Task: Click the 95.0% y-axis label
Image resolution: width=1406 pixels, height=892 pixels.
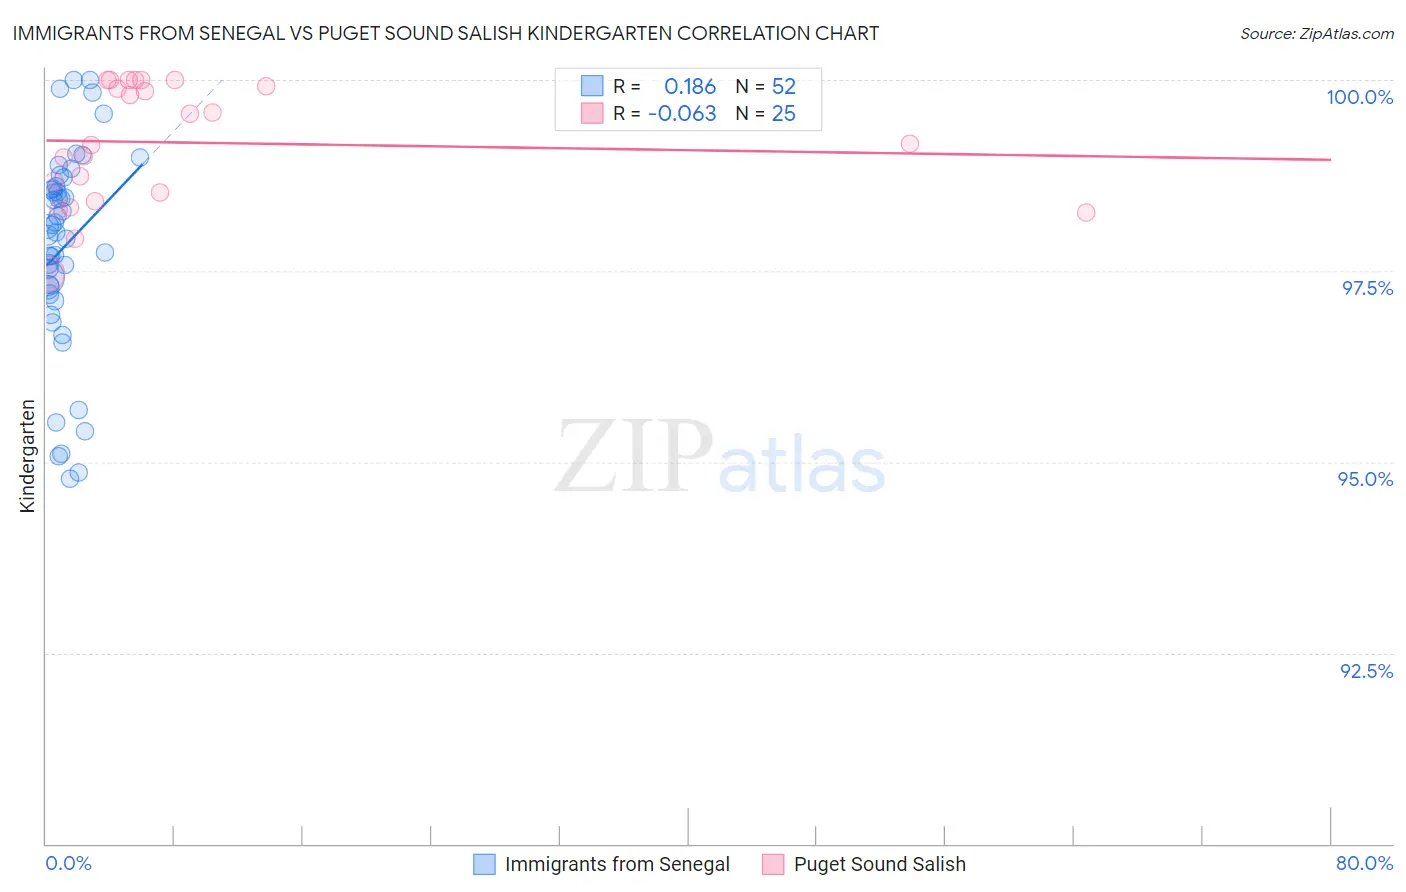Action: click(1365, 479)
